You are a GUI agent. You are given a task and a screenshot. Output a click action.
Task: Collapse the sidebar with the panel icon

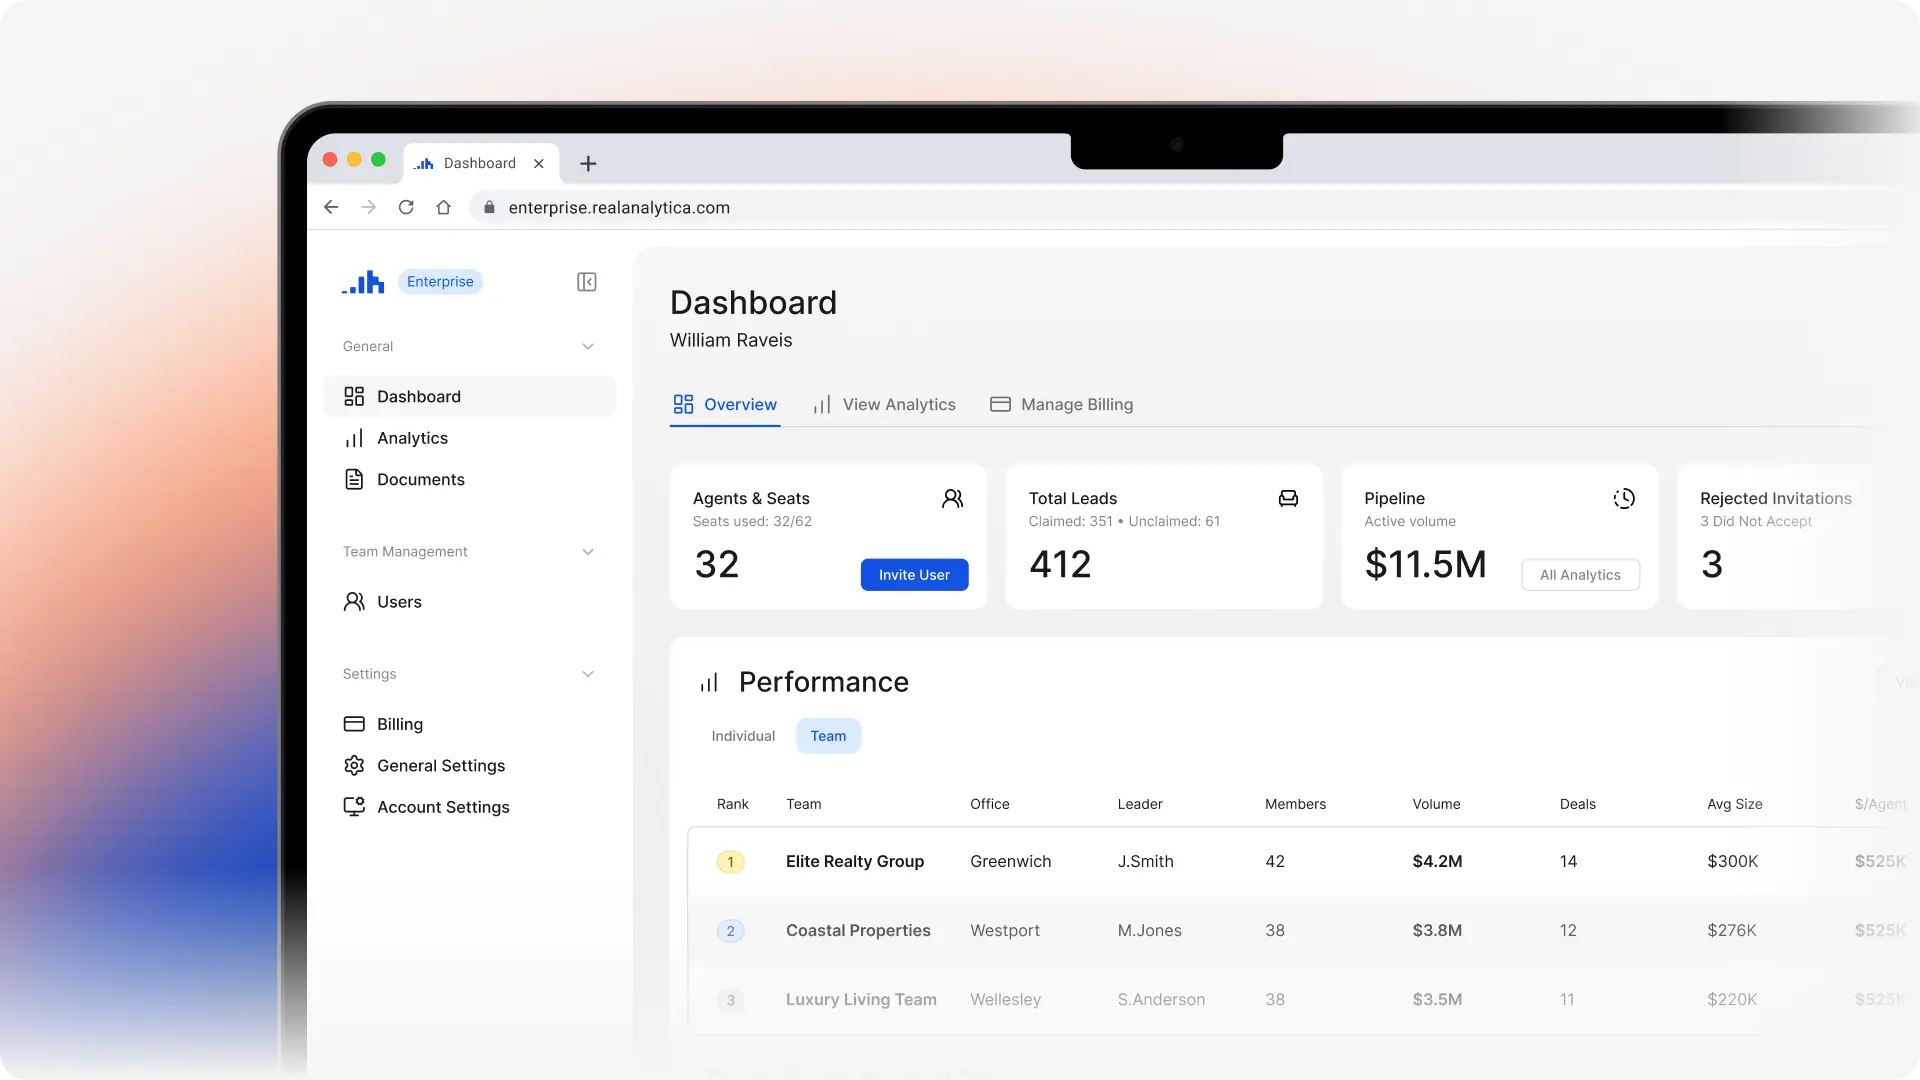(x=587, y=282)
